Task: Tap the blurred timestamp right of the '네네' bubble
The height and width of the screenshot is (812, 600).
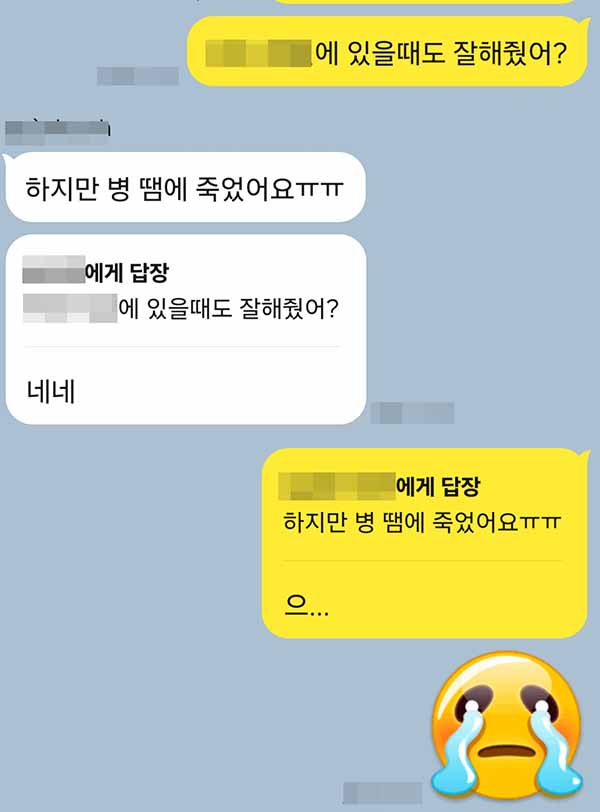Action: [413, 413]
